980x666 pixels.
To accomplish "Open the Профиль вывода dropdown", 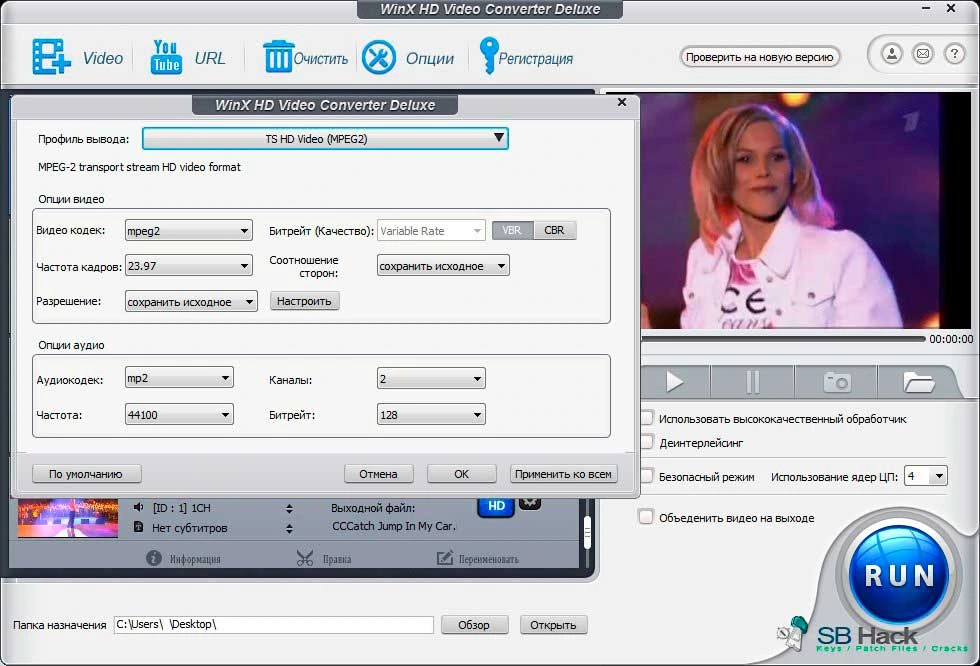I will click(325, 139).
